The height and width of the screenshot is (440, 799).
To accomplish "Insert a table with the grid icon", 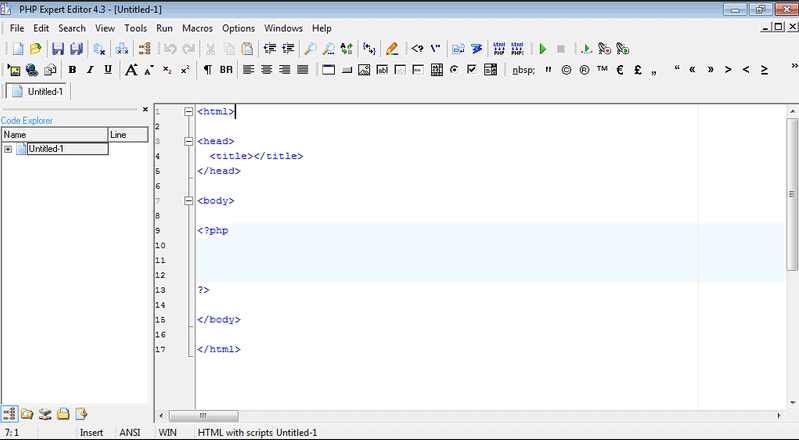I will 437,70.
